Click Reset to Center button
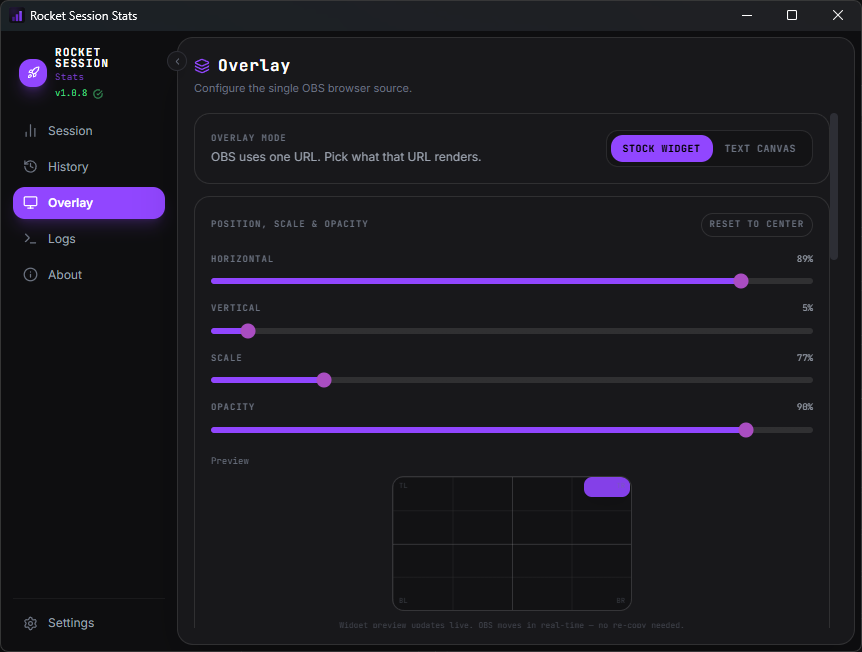Viewport: 862px width, 652px height. tap(756, 224)
